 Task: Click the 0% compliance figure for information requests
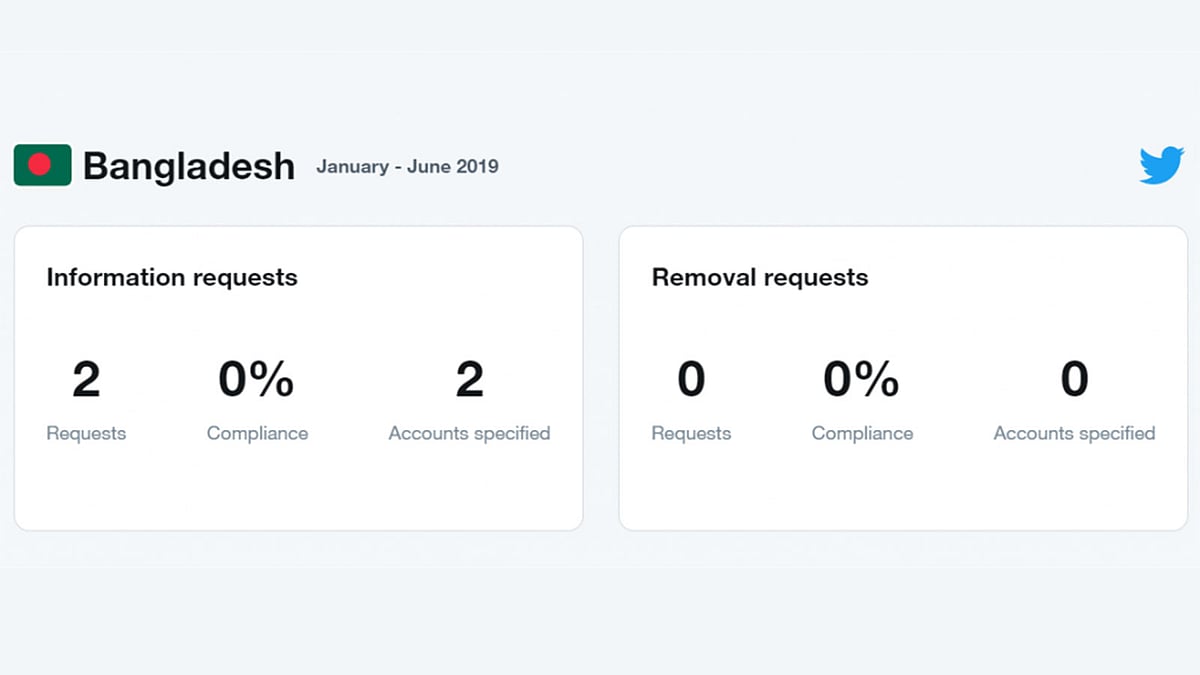[257, 380]
